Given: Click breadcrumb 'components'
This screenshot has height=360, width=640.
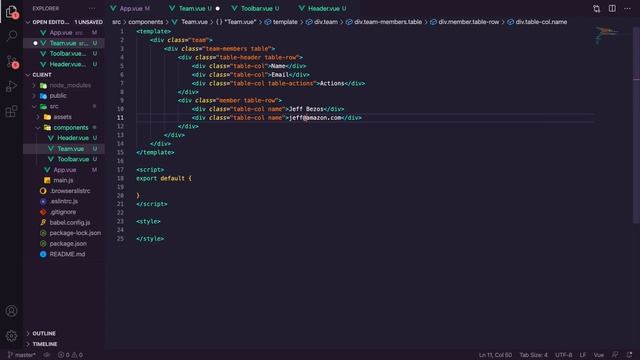Looking at the screenshot, I should (145, 22).
